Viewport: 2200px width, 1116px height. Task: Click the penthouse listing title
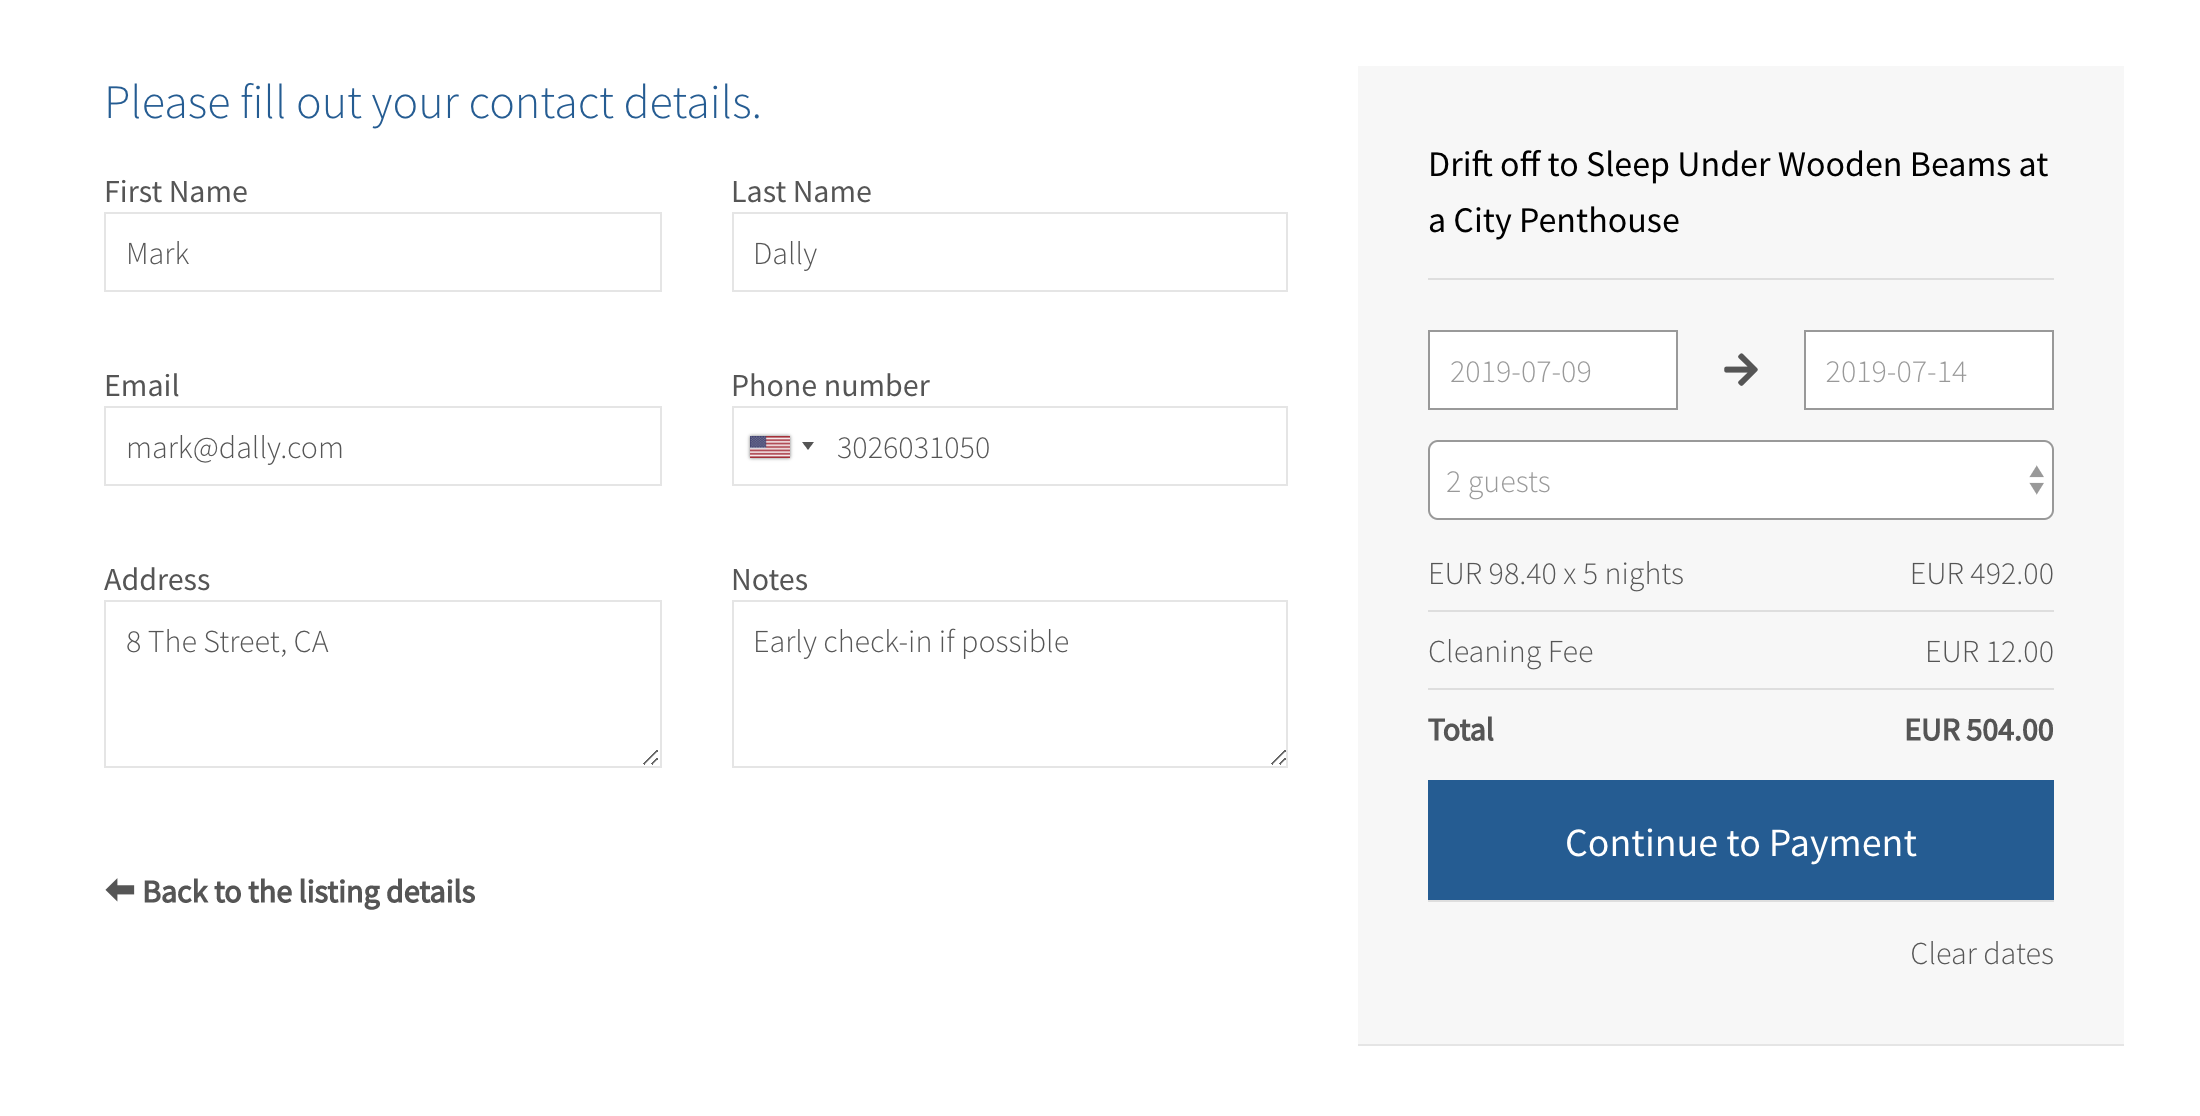(x=1738, y=192)
